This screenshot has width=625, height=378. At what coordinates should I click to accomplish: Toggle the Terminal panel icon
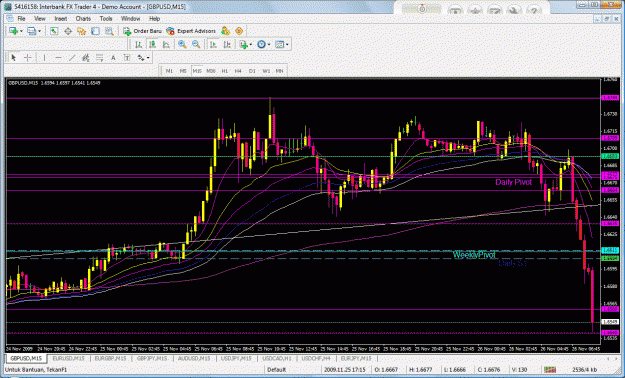[95, 31]
